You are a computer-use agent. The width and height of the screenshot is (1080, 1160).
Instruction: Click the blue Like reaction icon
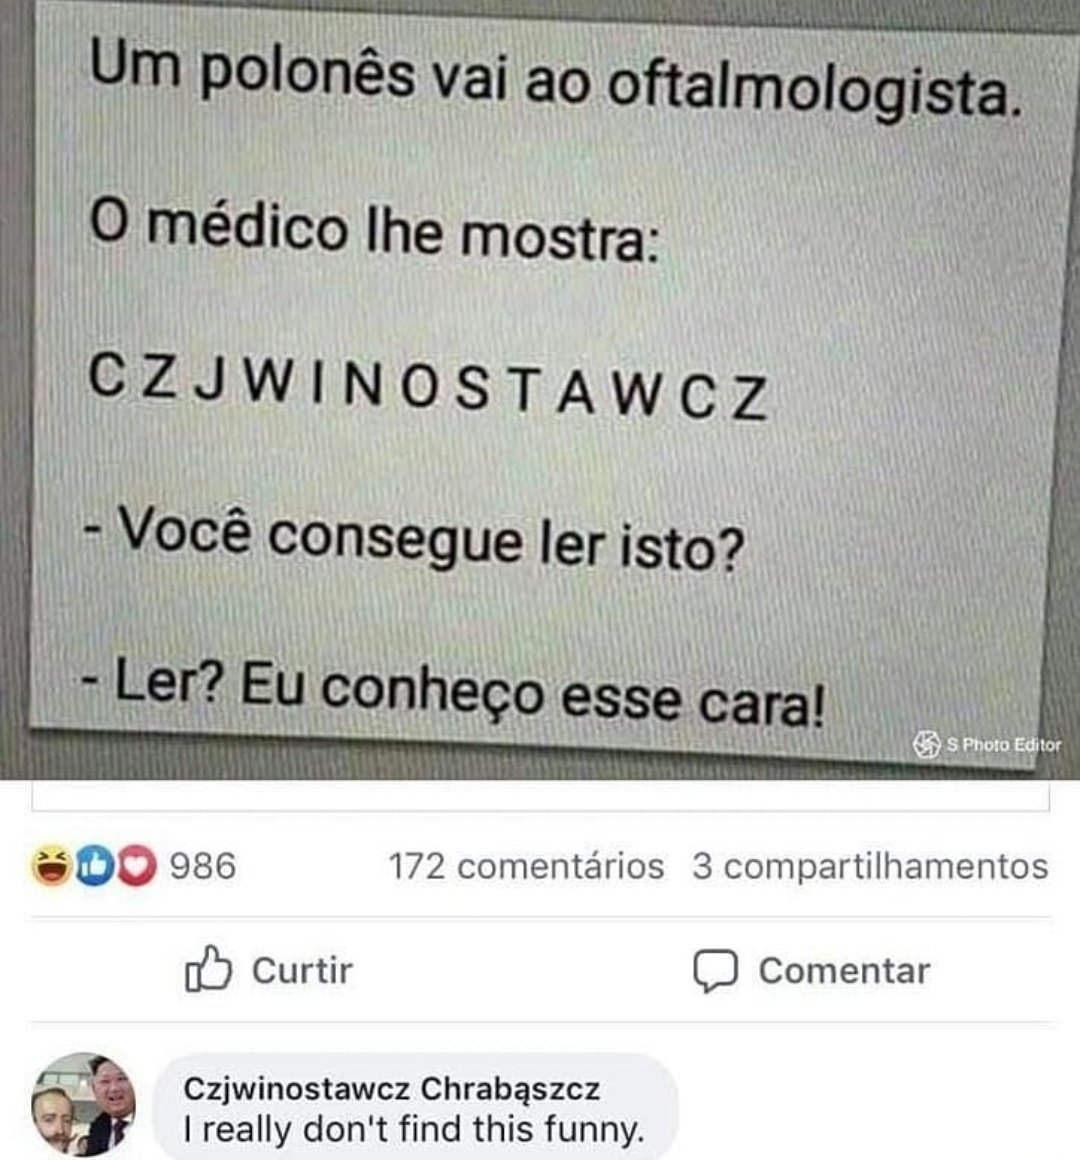(x=93, y=866)
